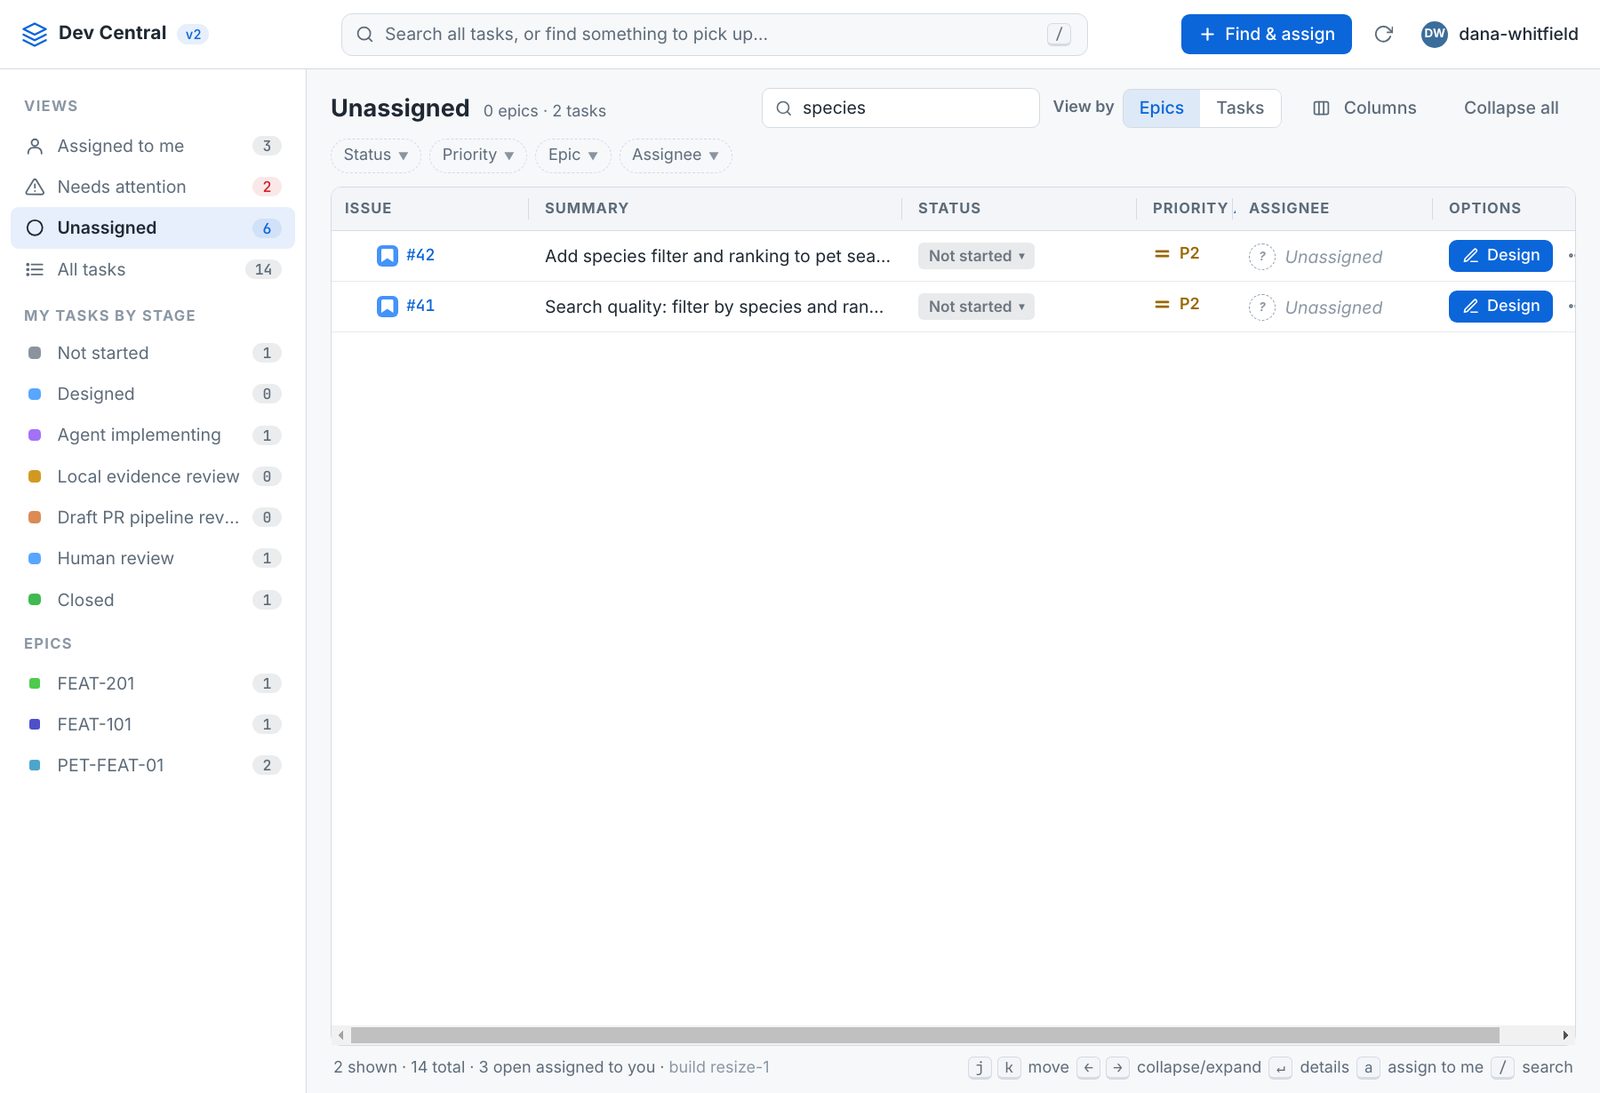Click the Dev Central stacked-layers logo
The height and width of the screenshot is (1093, 1600).
35,34
